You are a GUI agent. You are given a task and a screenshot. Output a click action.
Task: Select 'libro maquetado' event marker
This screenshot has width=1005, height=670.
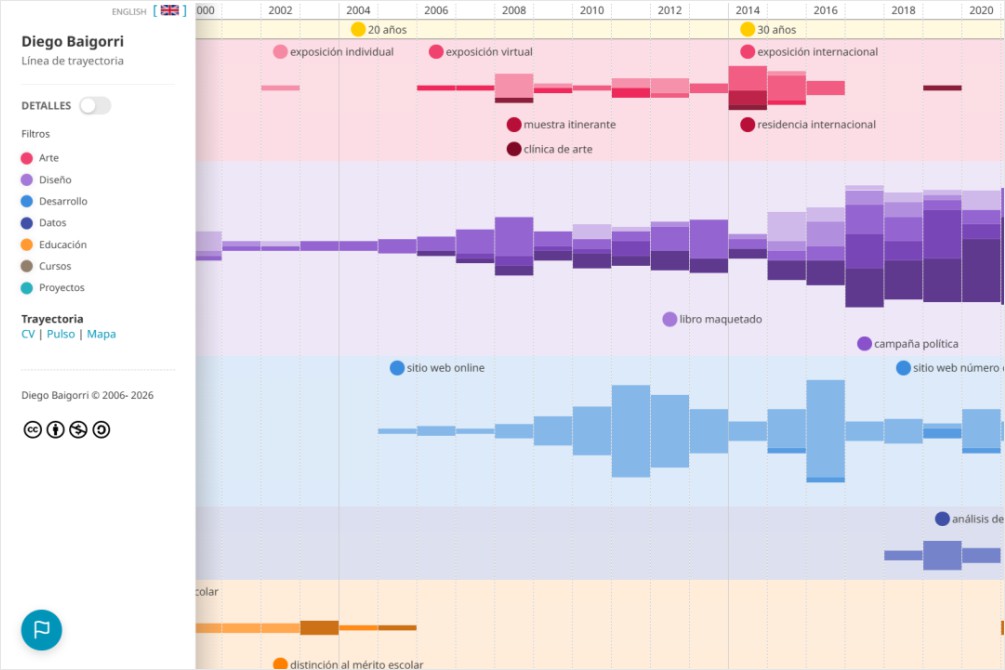tap(670, 319)
